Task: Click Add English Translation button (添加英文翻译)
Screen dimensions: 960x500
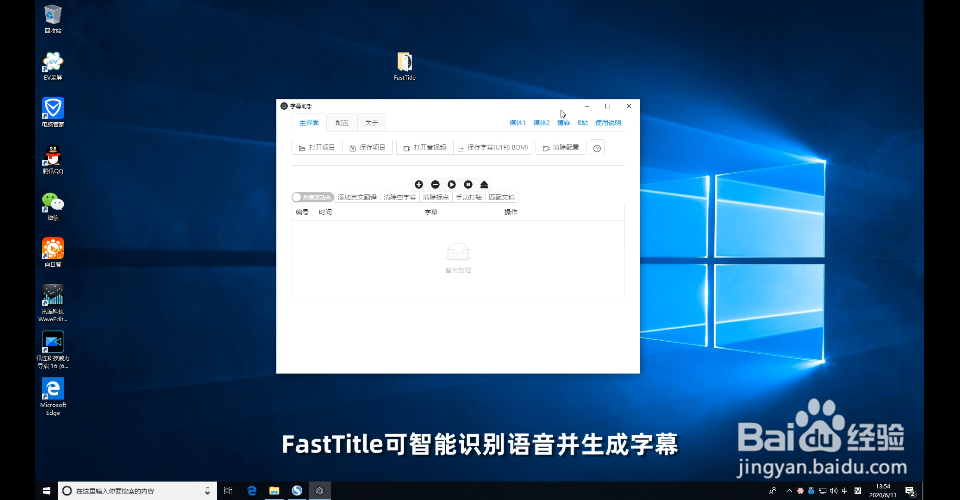Action: [x=358, y=197]
